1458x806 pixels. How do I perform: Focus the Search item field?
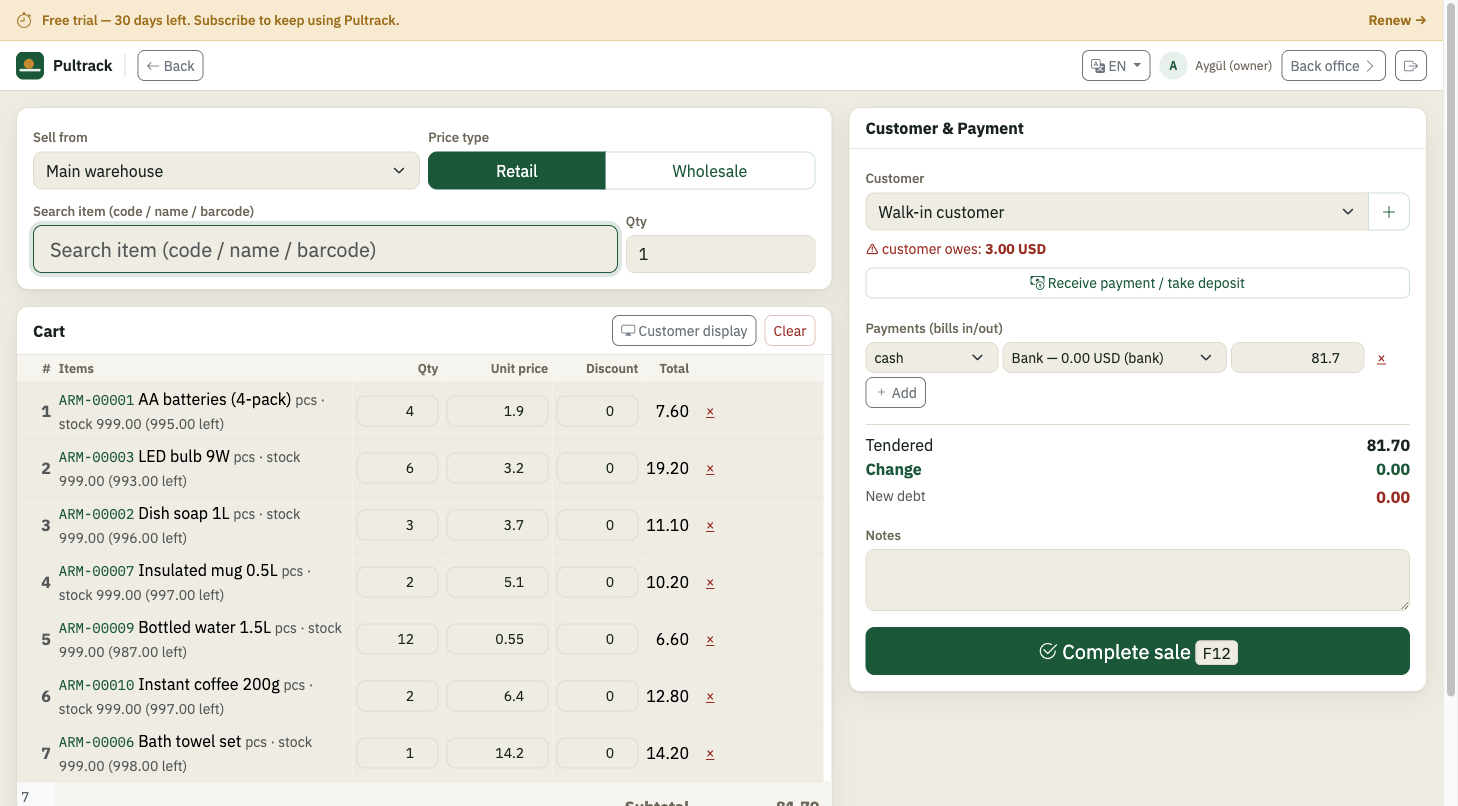click(325, 250)
